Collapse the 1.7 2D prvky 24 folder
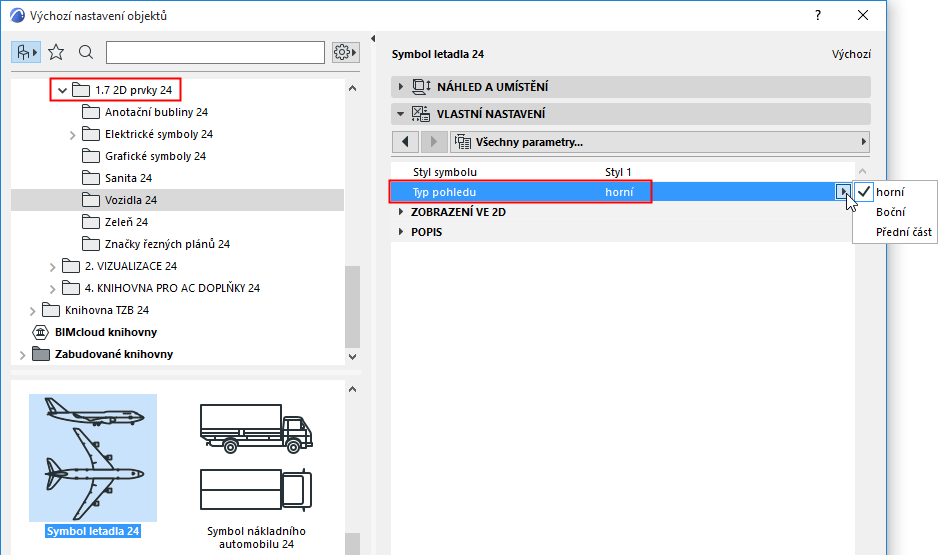 pyautogui.click(x=62, y=91)
